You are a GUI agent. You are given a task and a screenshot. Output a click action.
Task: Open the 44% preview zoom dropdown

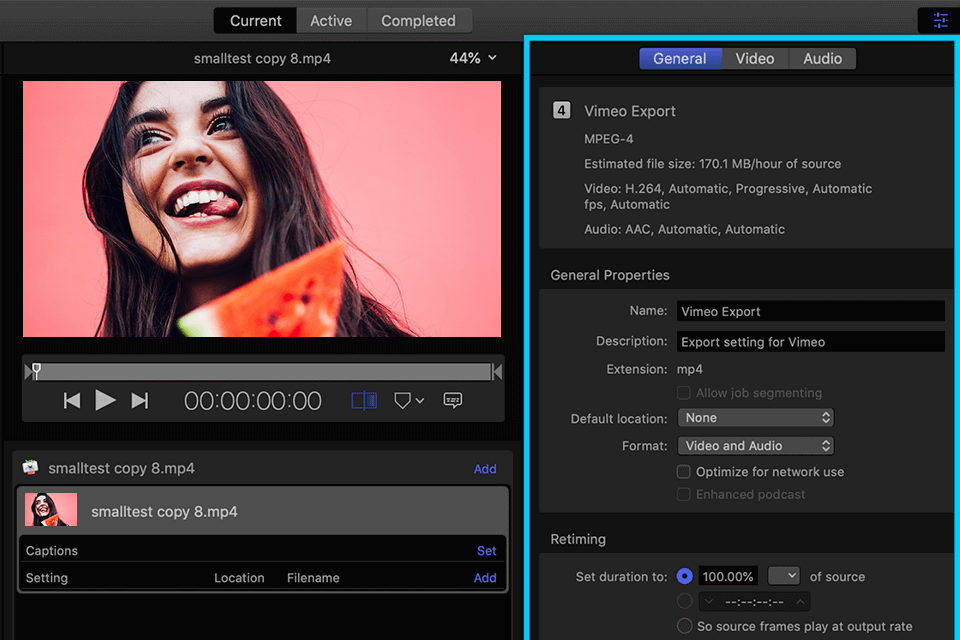pos(472,59)
